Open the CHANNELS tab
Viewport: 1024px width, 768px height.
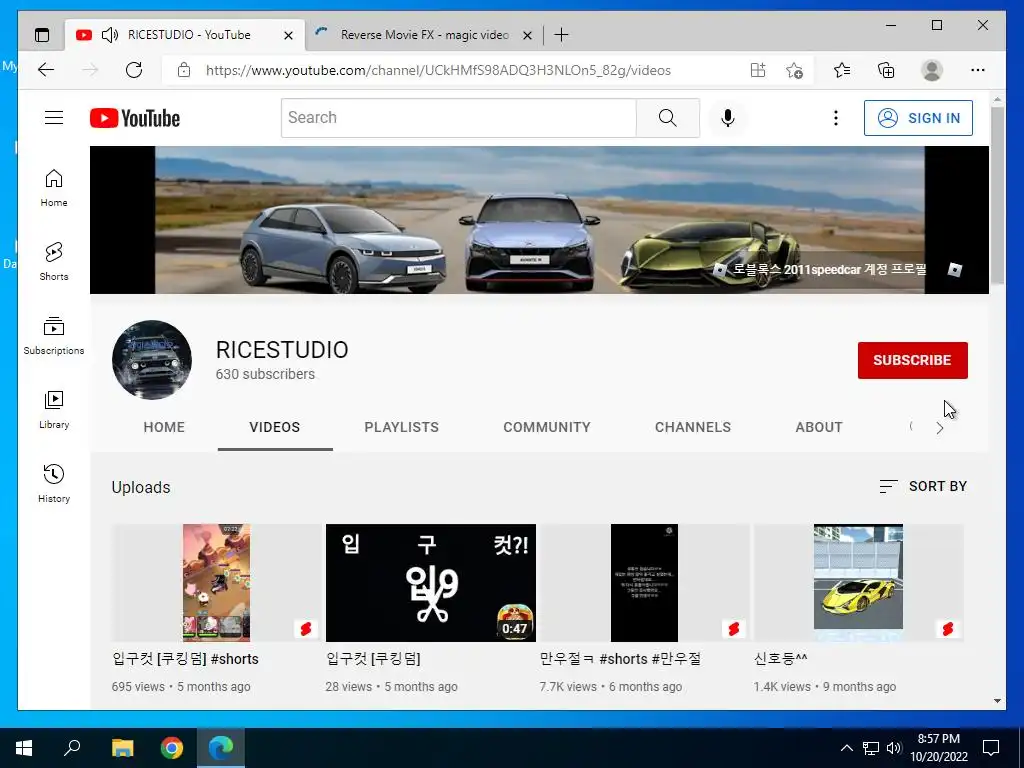pyautogui.click(x=692, y=427)
